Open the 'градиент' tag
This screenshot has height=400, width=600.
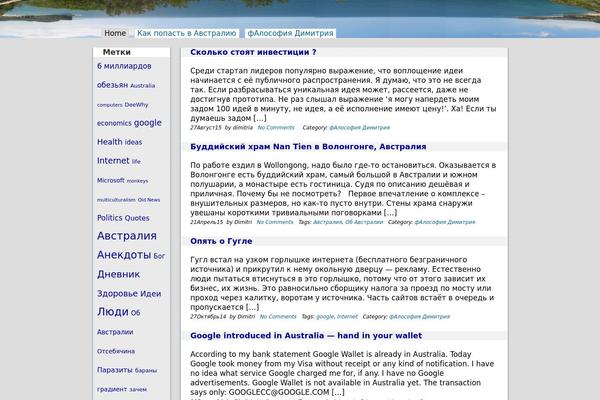coord(112,389)
